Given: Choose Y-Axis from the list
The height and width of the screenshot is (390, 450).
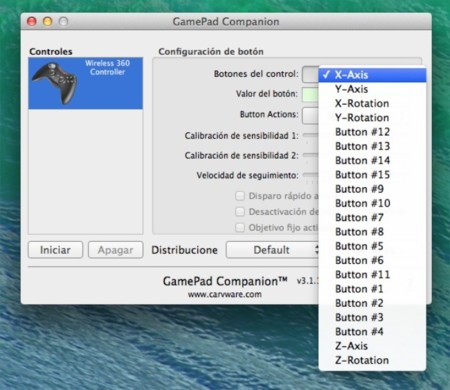Looking at the screenshot, I should tap(372, 89).
